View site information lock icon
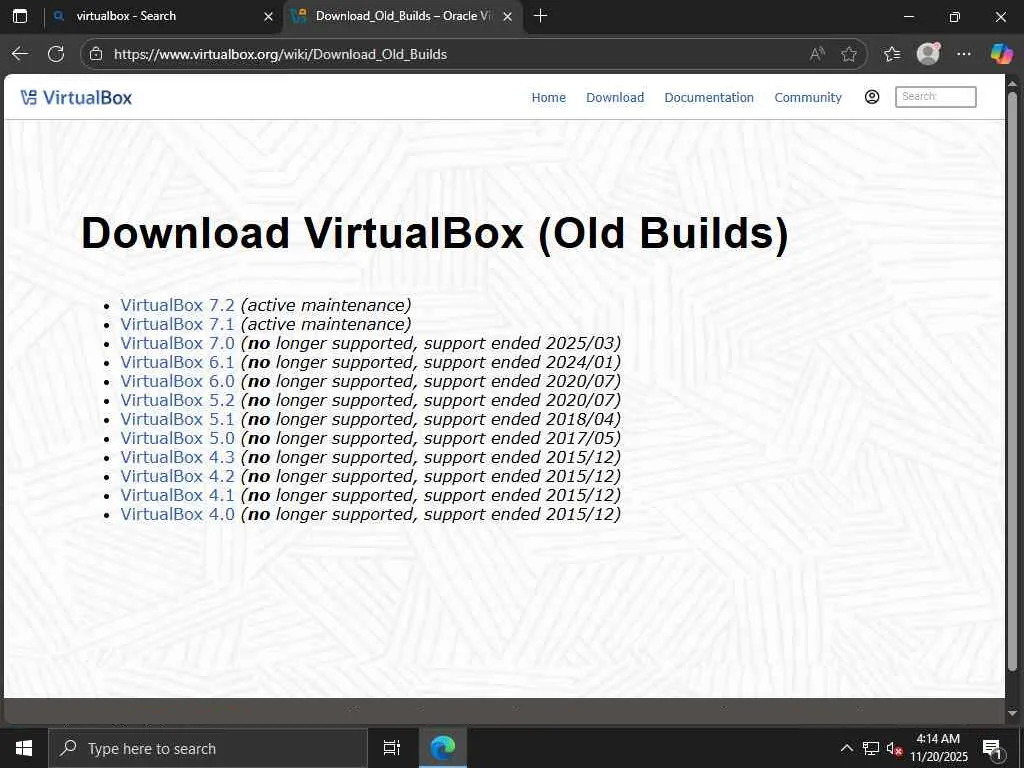Image resolution: width=1024 pixels, height=768 pixels. (x=96, y=54)
